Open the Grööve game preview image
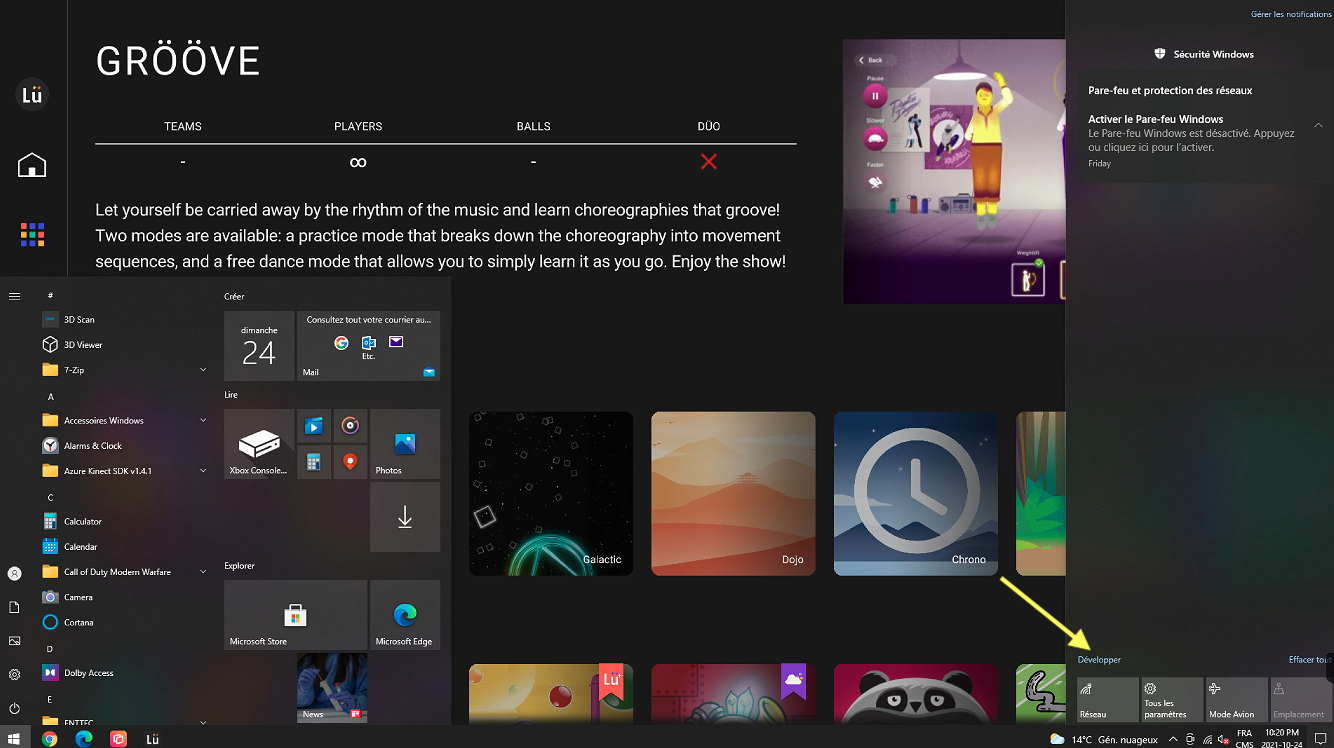The height and width of the screenshot is (748, 1334). [x=954, y=171]
